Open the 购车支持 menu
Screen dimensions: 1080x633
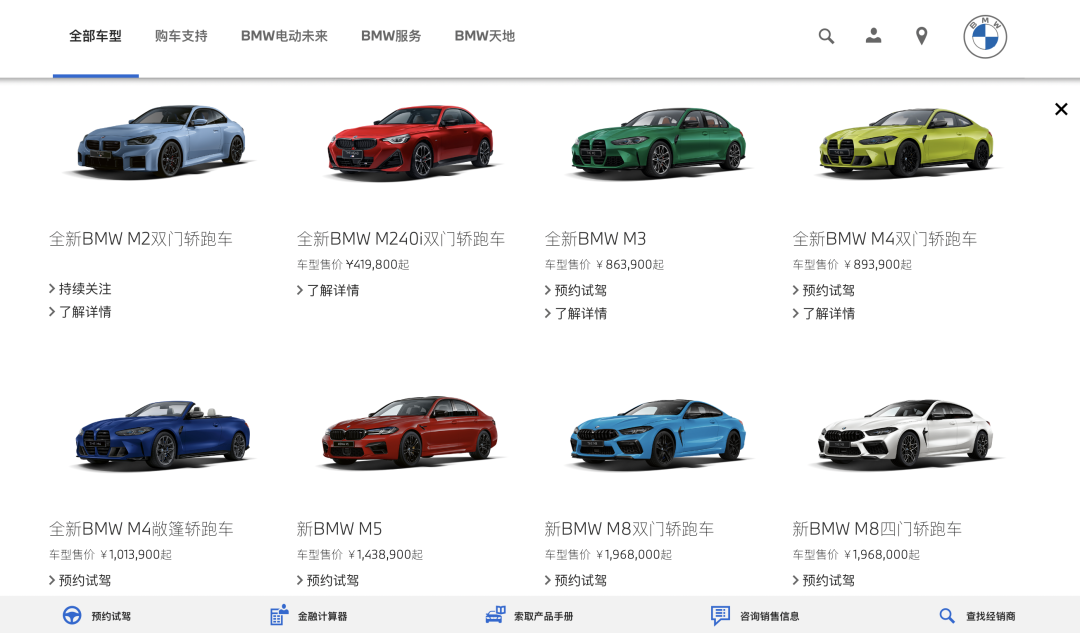[181, 36]
